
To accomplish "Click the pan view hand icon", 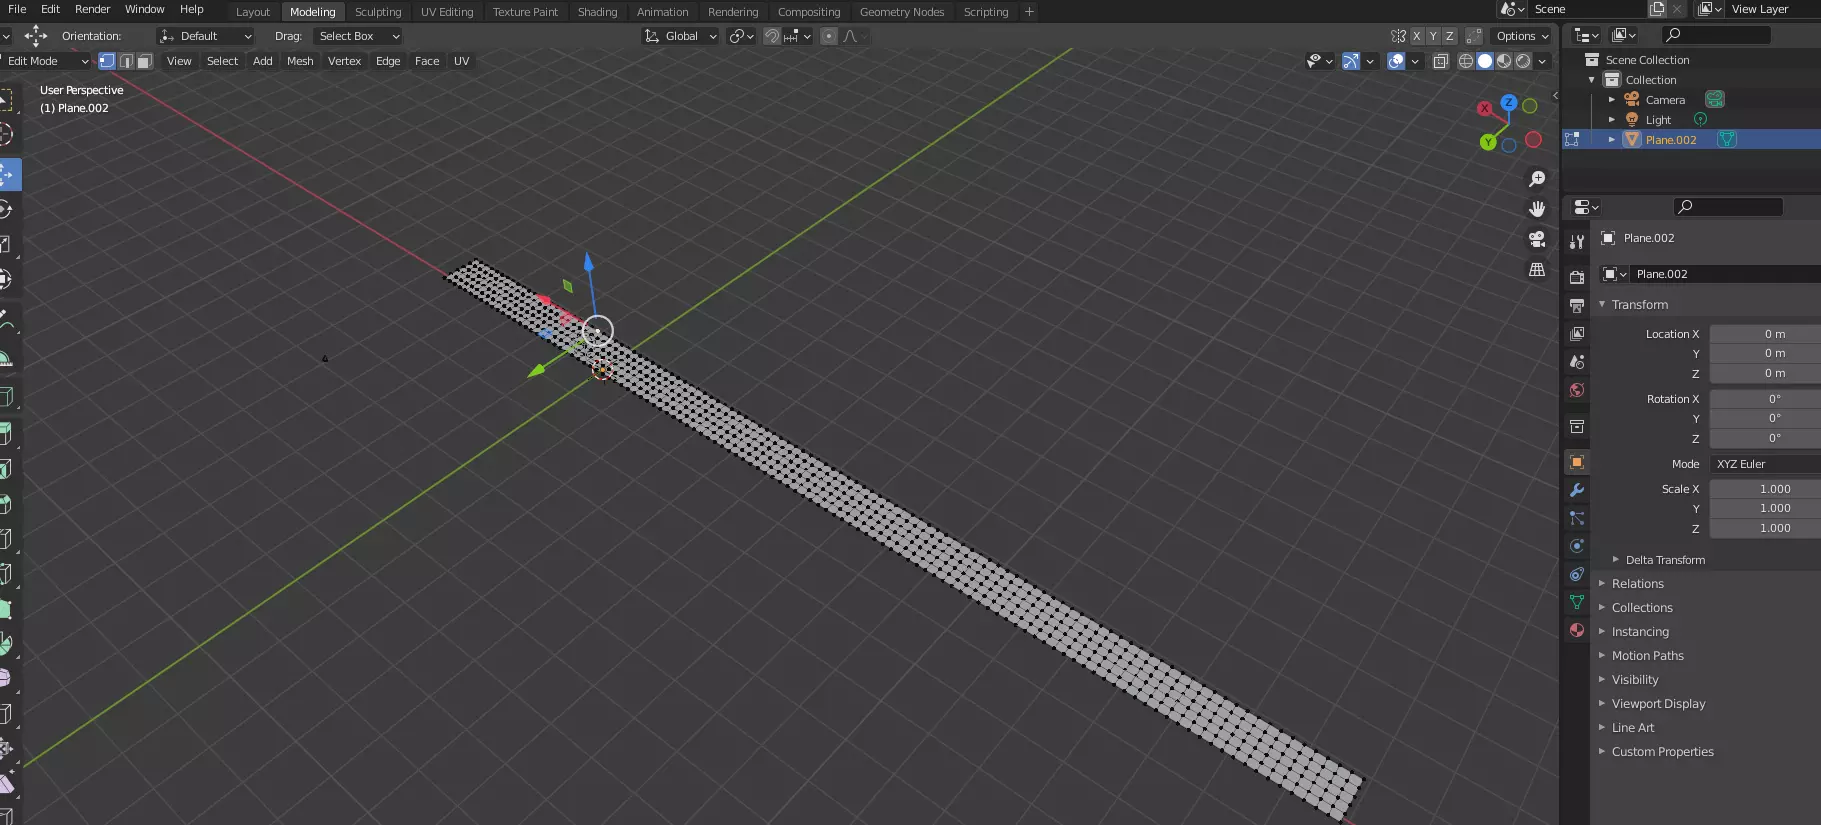I will click(1537, 209).
